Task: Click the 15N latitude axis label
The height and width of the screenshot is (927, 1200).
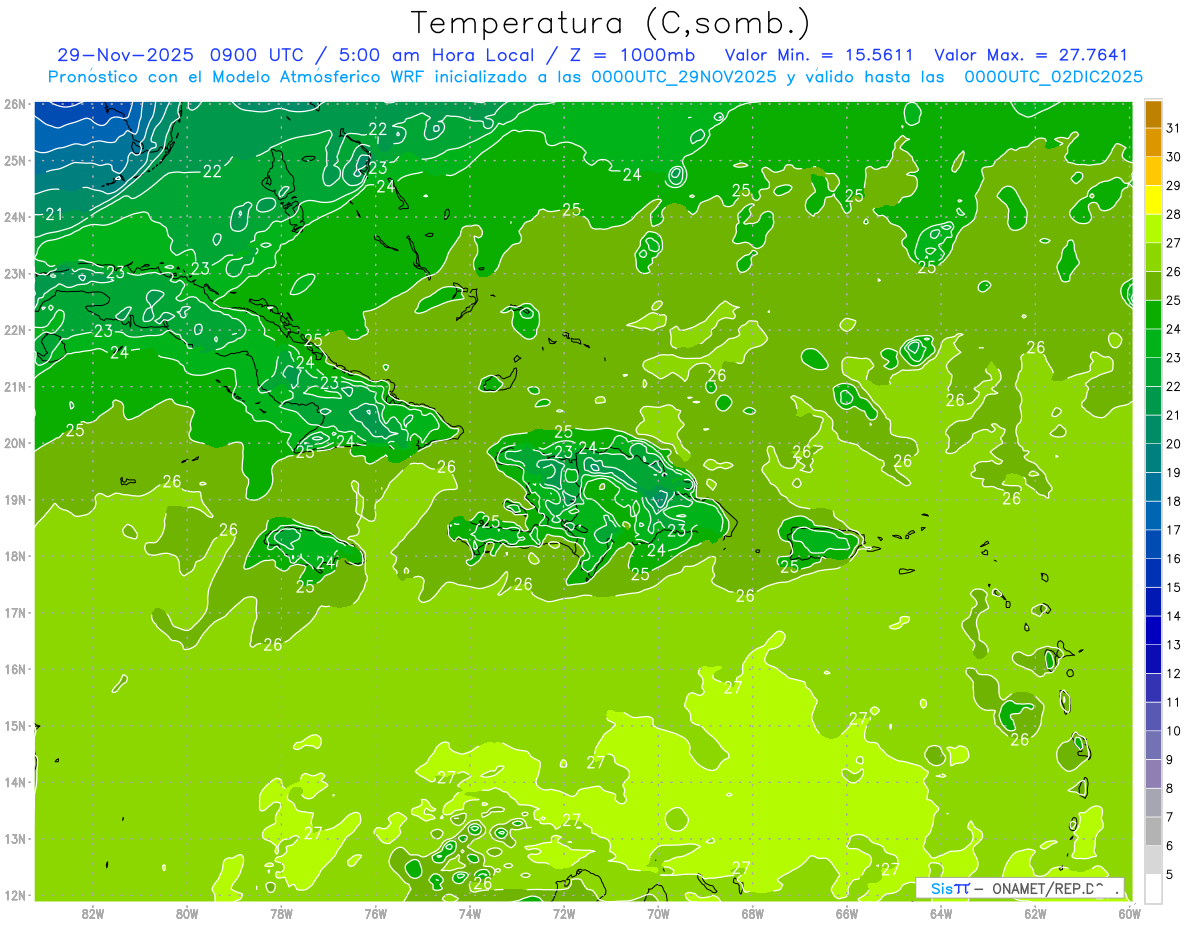Action: coord(14,725)
